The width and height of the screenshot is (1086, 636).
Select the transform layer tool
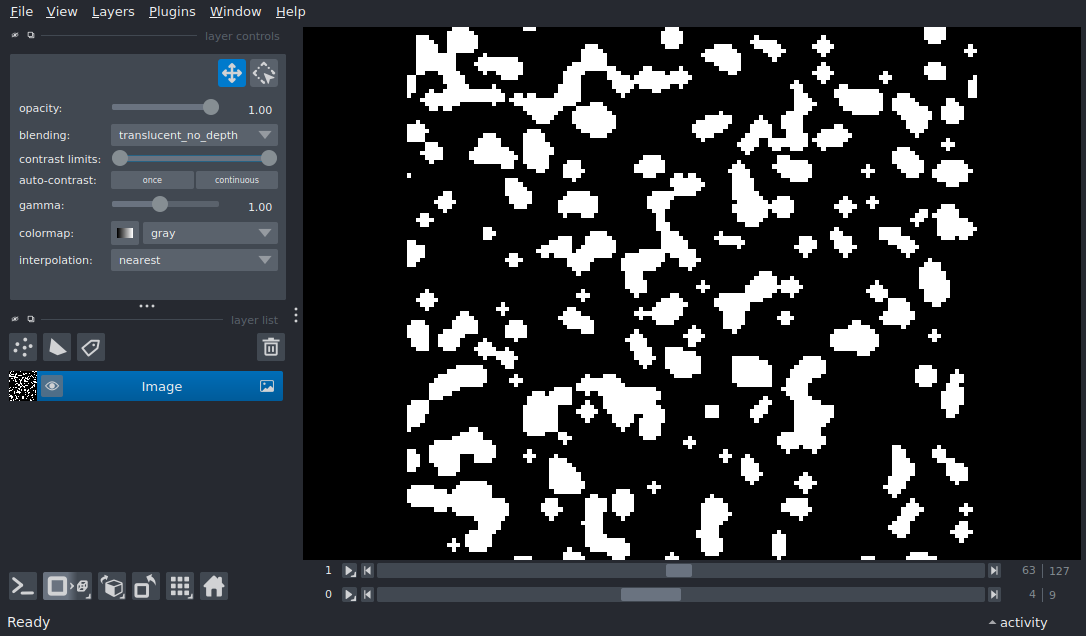264,73
